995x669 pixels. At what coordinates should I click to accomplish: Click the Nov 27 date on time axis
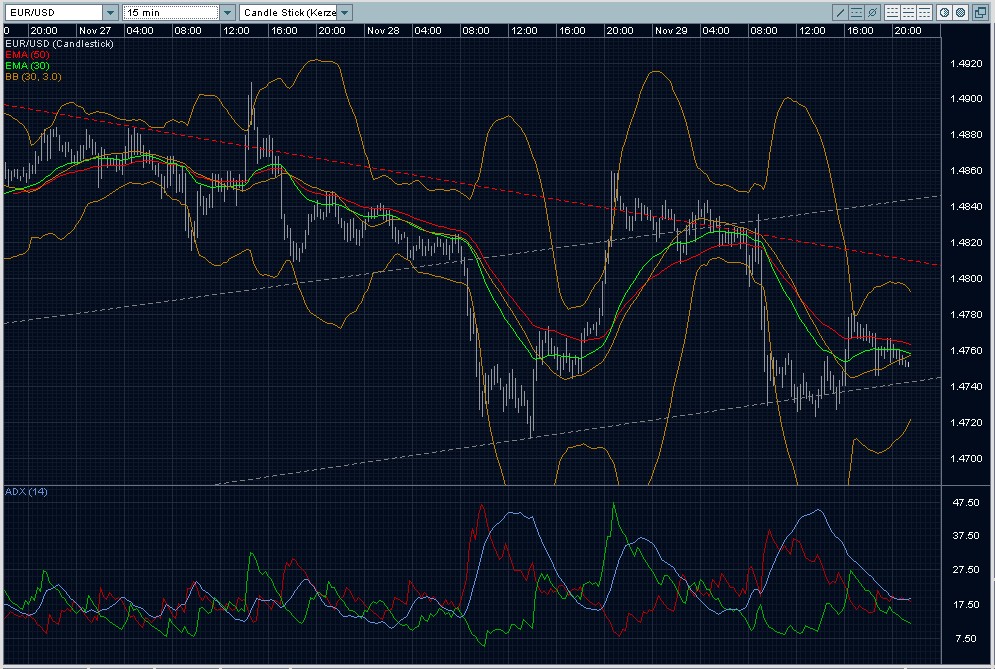[95, 30]
